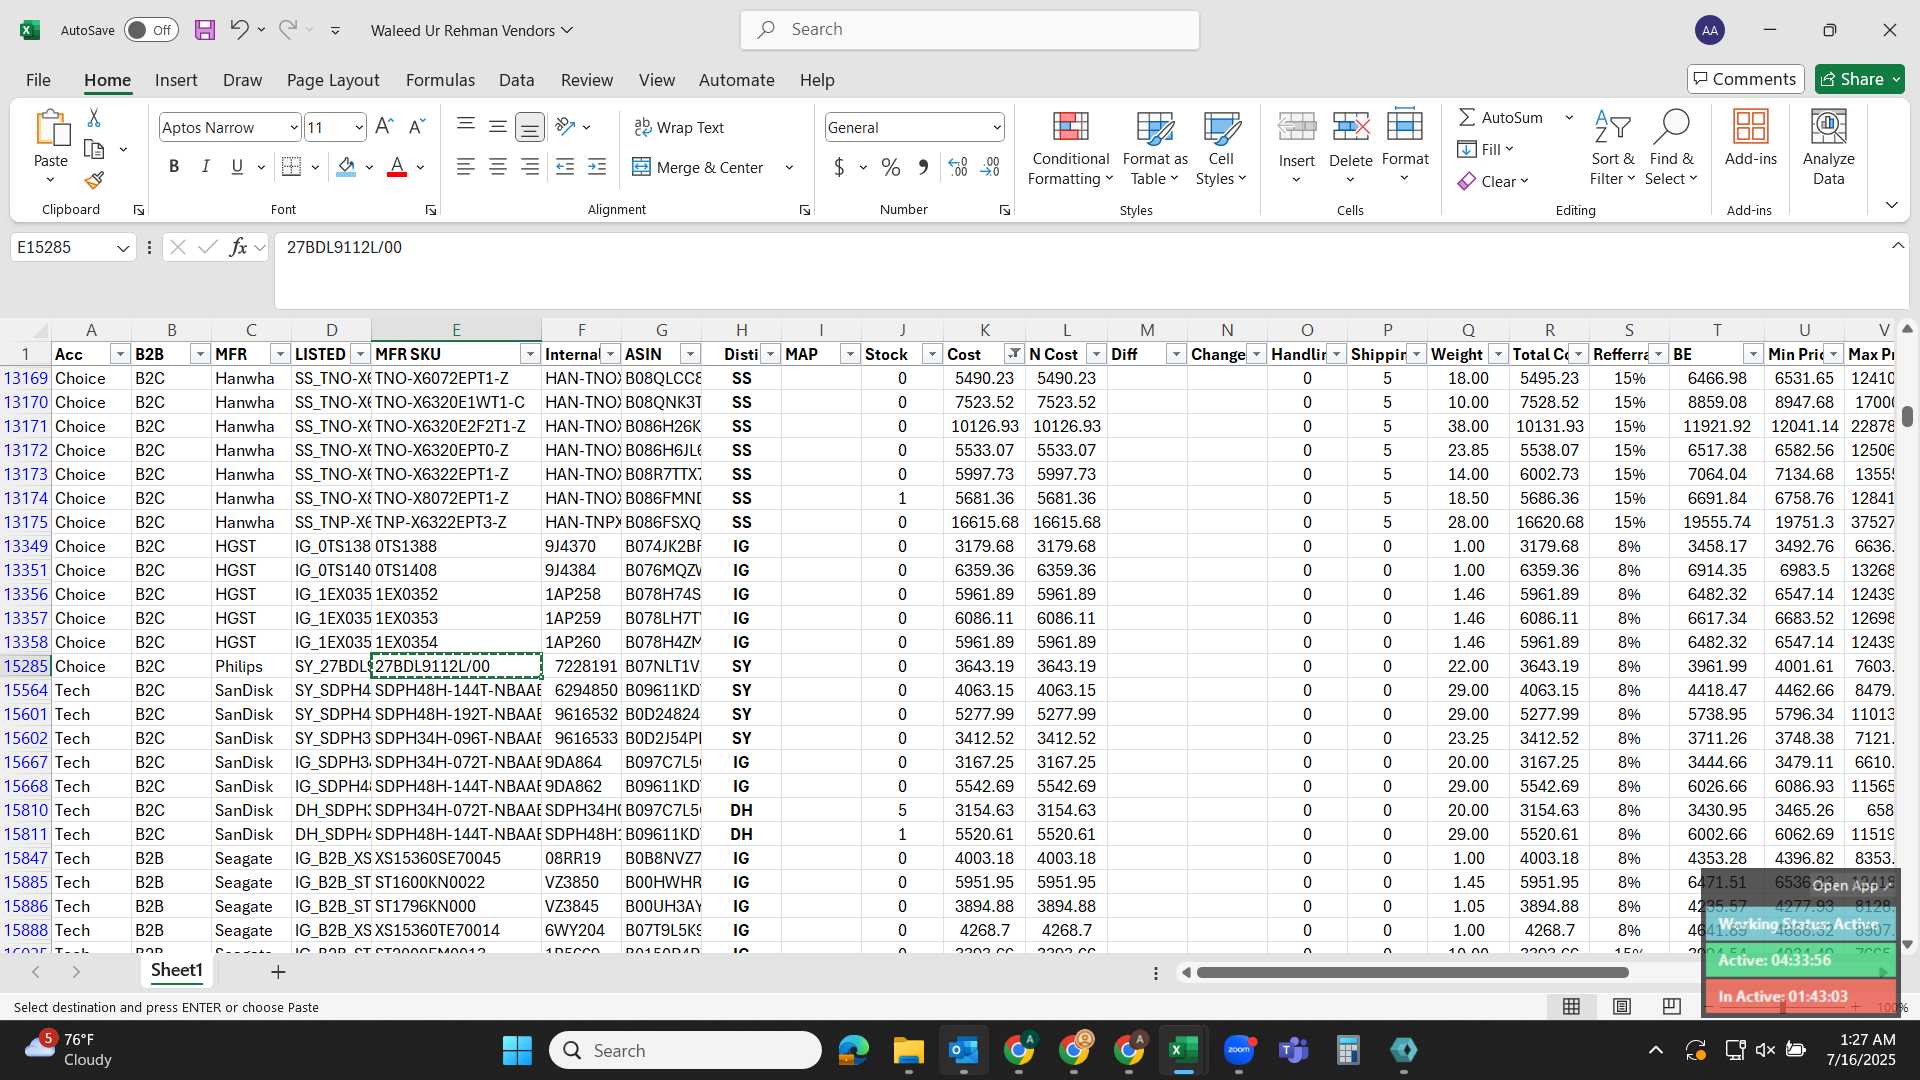Image resolution: width=1920 pixels, height=1080 pixels.
Task: Toggle Underline formatting
Action: [237, 167]
